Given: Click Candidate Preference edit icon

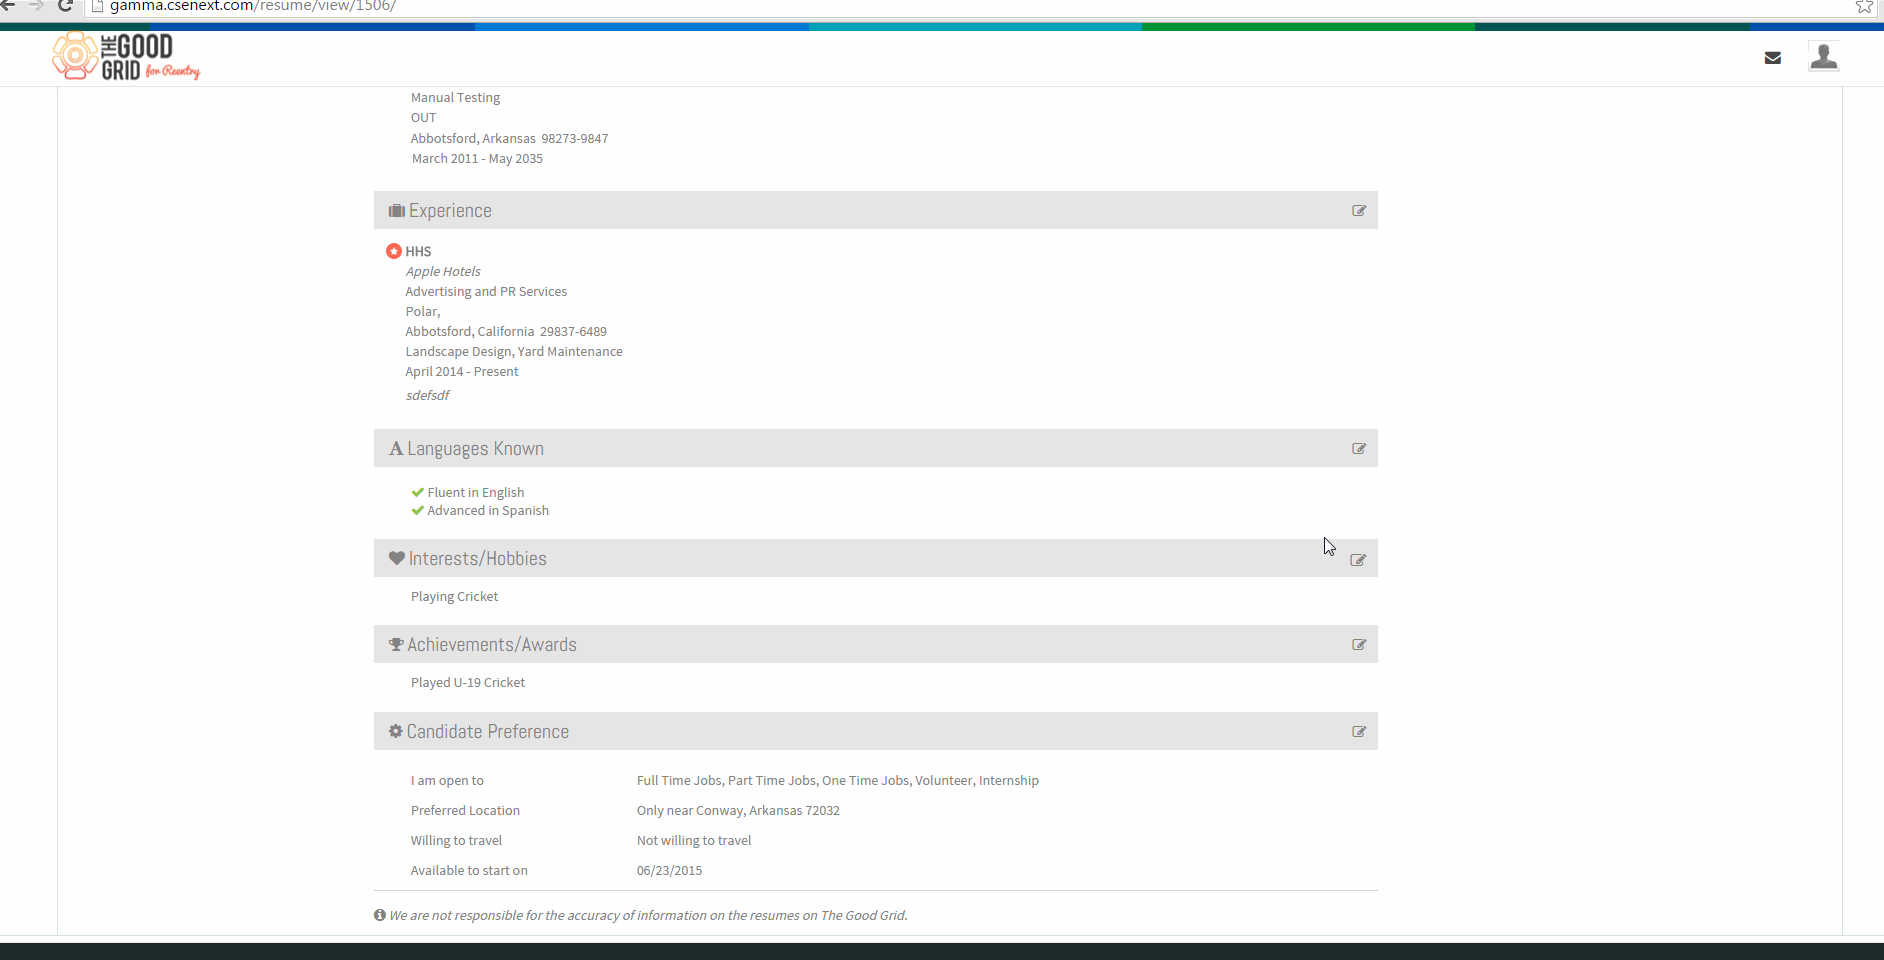Looking at the screenshot, I should tap(1359, 732).
